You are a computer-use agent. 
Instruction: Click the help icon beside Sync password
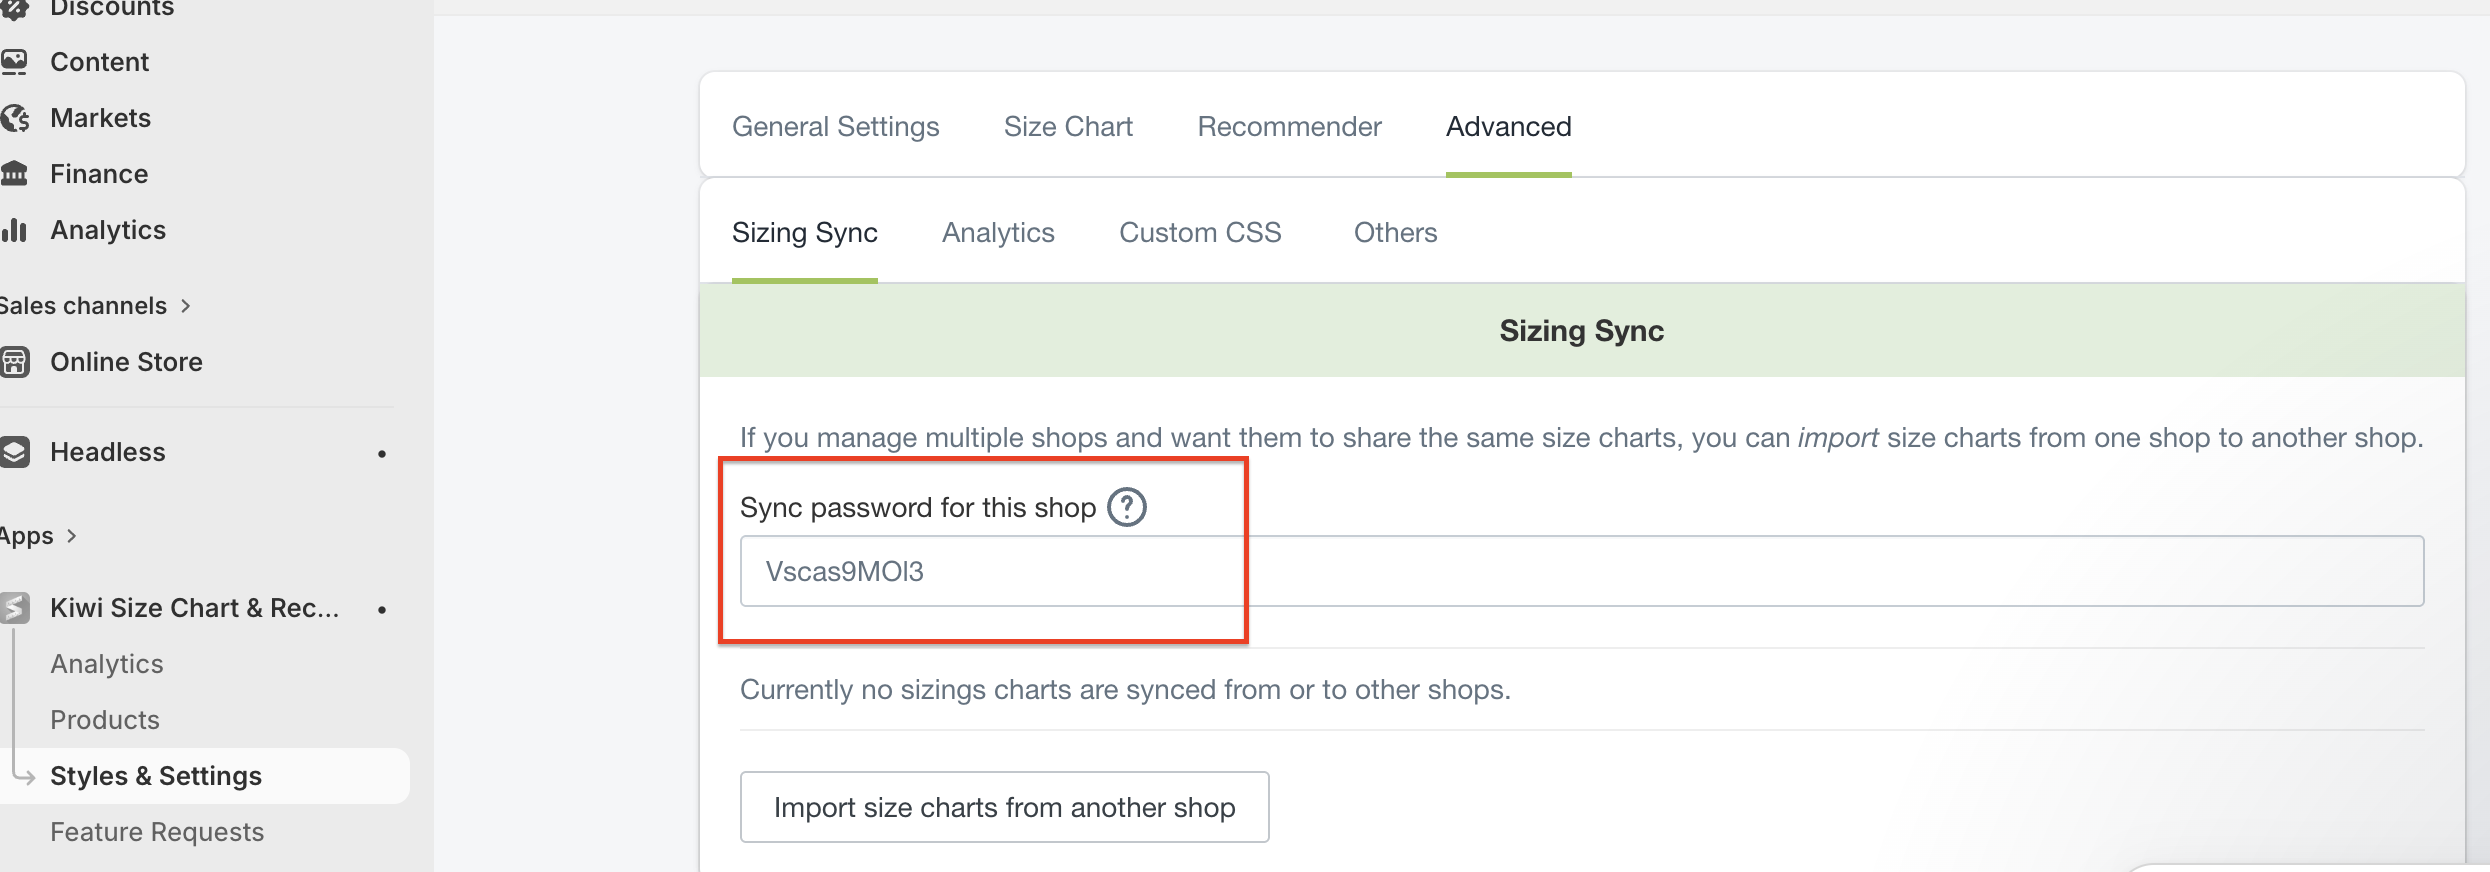(1127, 507)
